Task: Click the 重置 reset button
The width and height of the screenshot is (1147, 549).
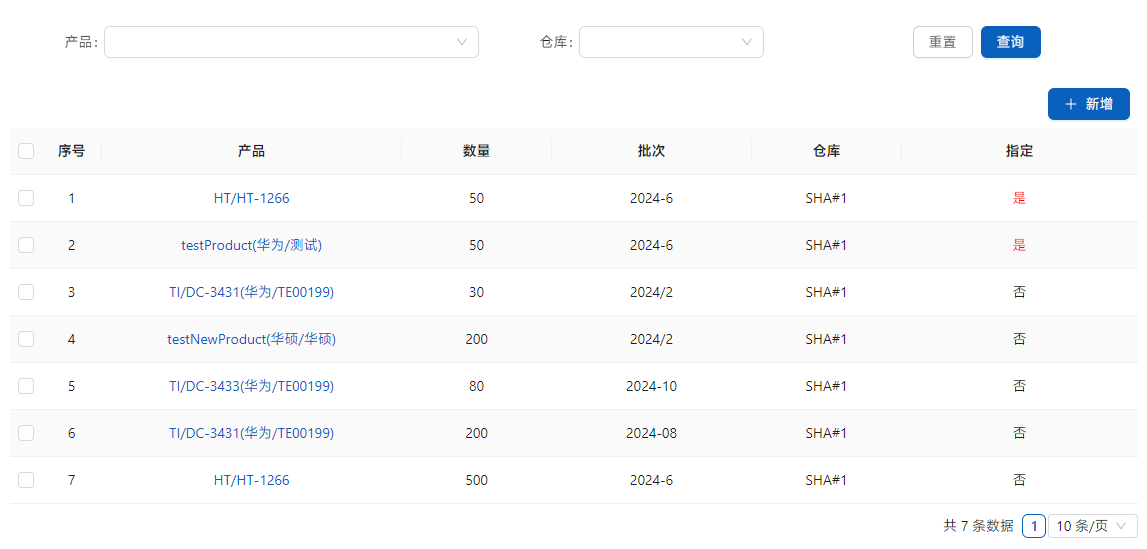Action: 942,42
